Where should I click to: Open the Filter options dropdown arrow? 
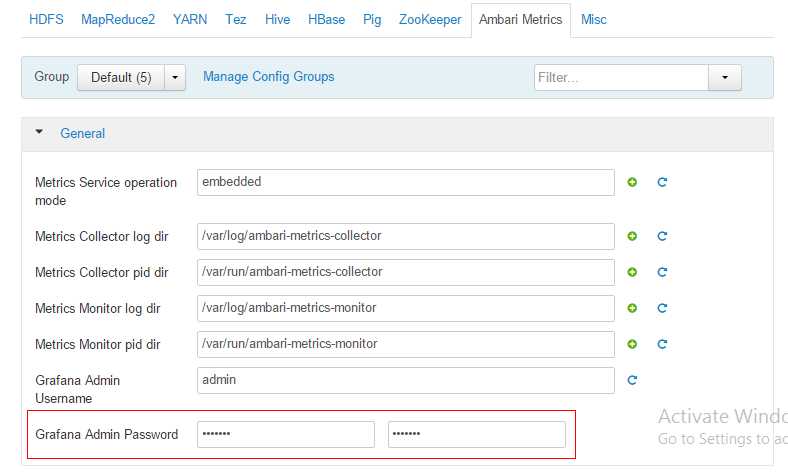(x=725, y=77)
